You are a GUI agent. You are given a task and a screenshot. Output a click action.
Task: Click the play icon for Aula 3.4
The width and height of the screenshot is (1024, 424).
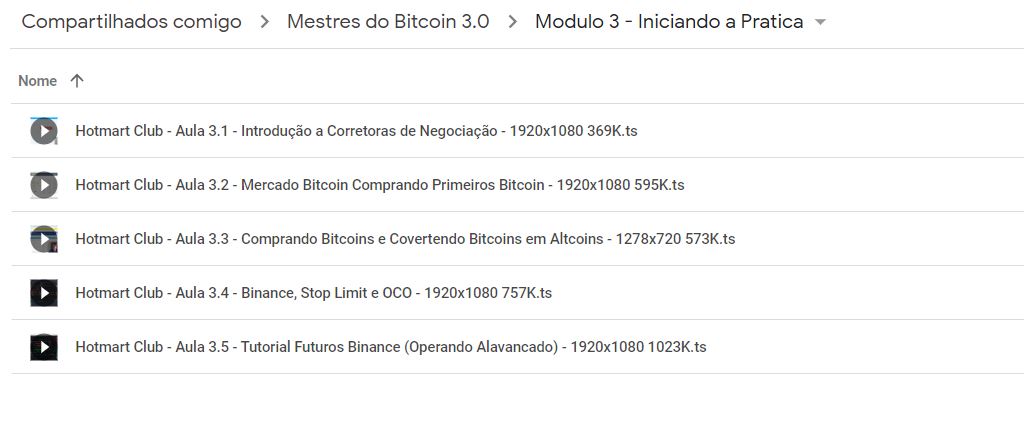click(x=43, y=293)
